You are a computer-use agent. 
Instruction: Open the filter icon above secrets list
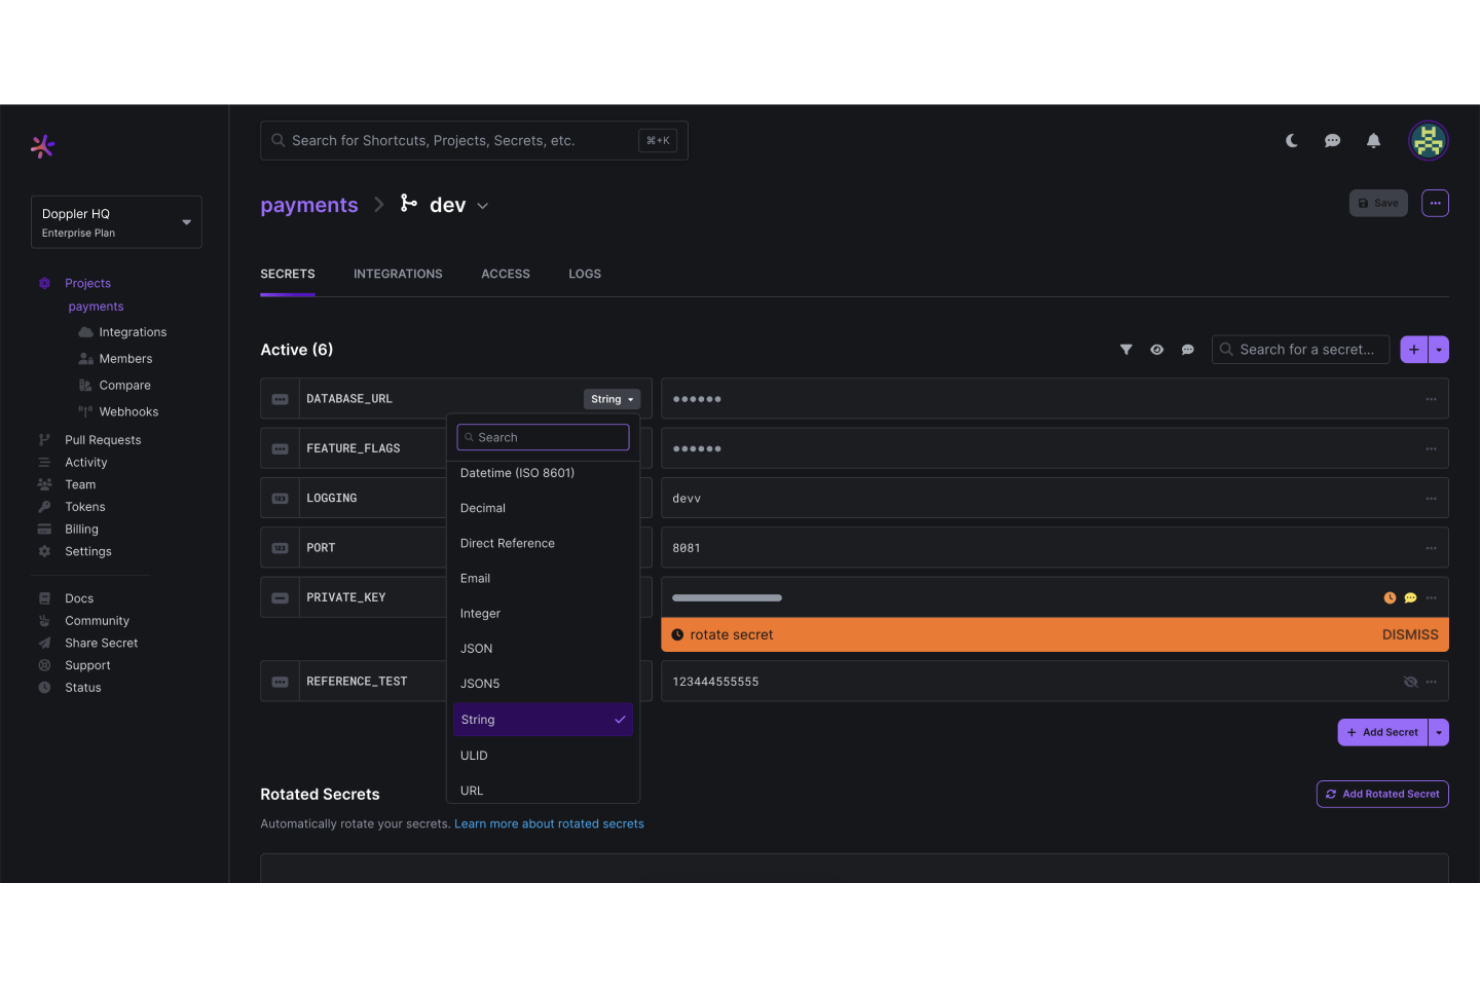coord(1126,349)
